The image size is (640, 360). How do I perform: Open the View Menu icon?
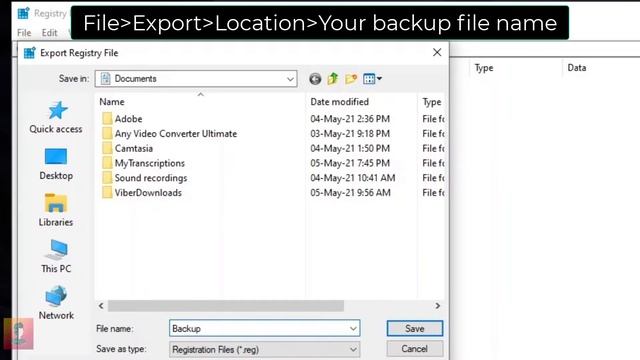click(372, 78)
